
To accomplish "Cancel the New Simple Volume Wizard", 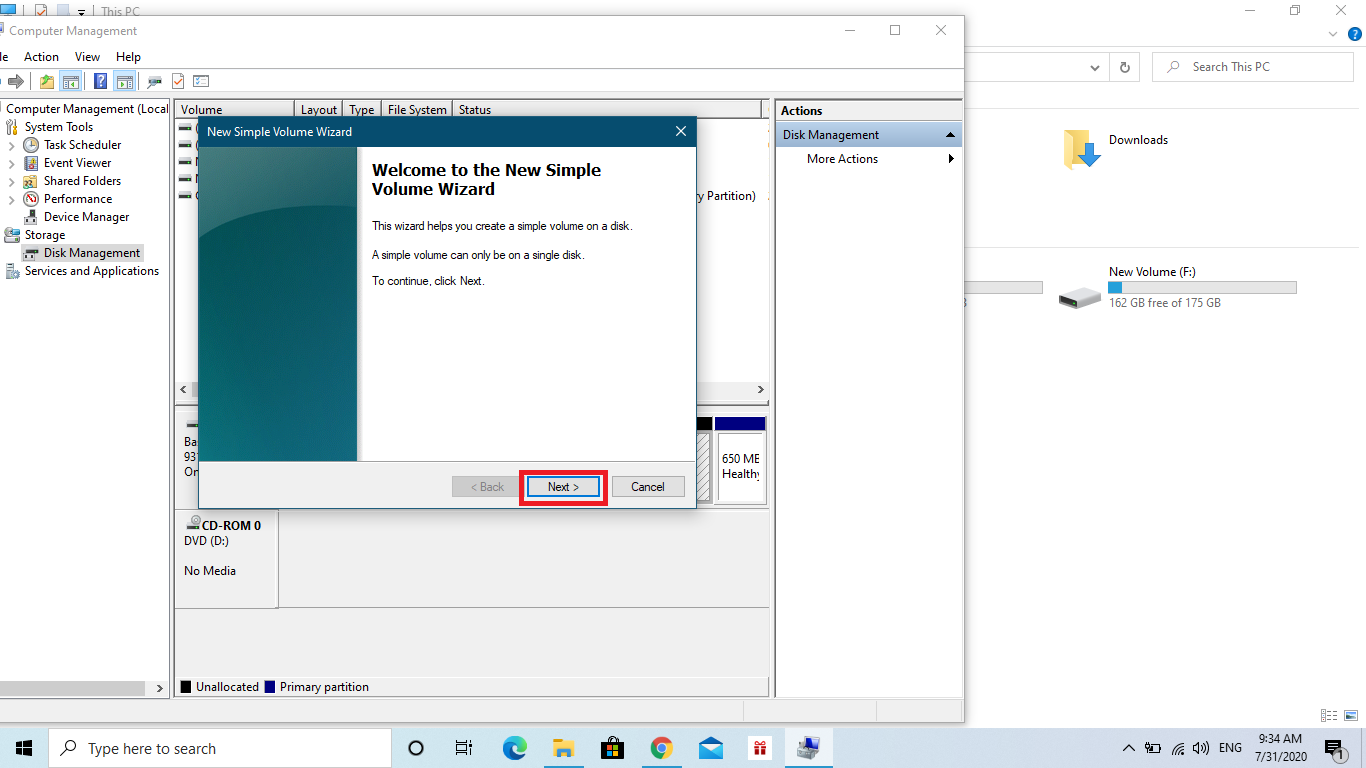I will [647, 486].
